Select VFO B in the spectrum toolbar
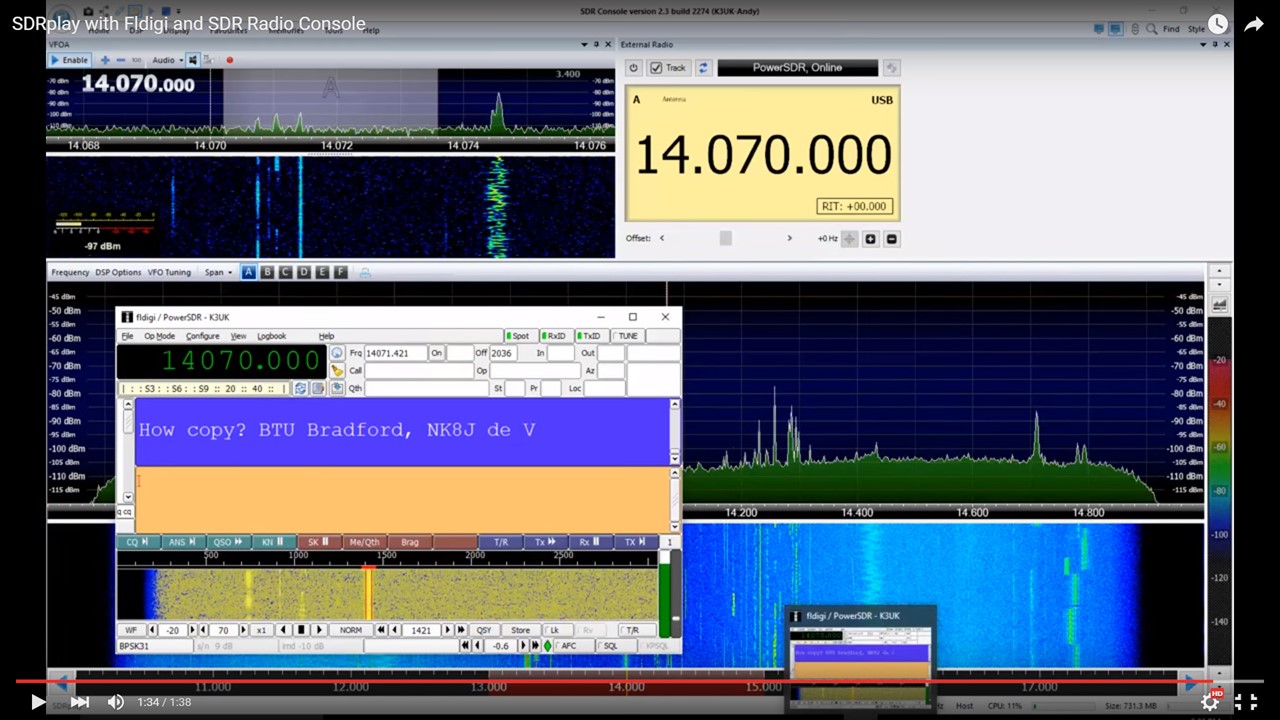The image size is (1280, 720). pyautogui.click(x=267, y=272)
